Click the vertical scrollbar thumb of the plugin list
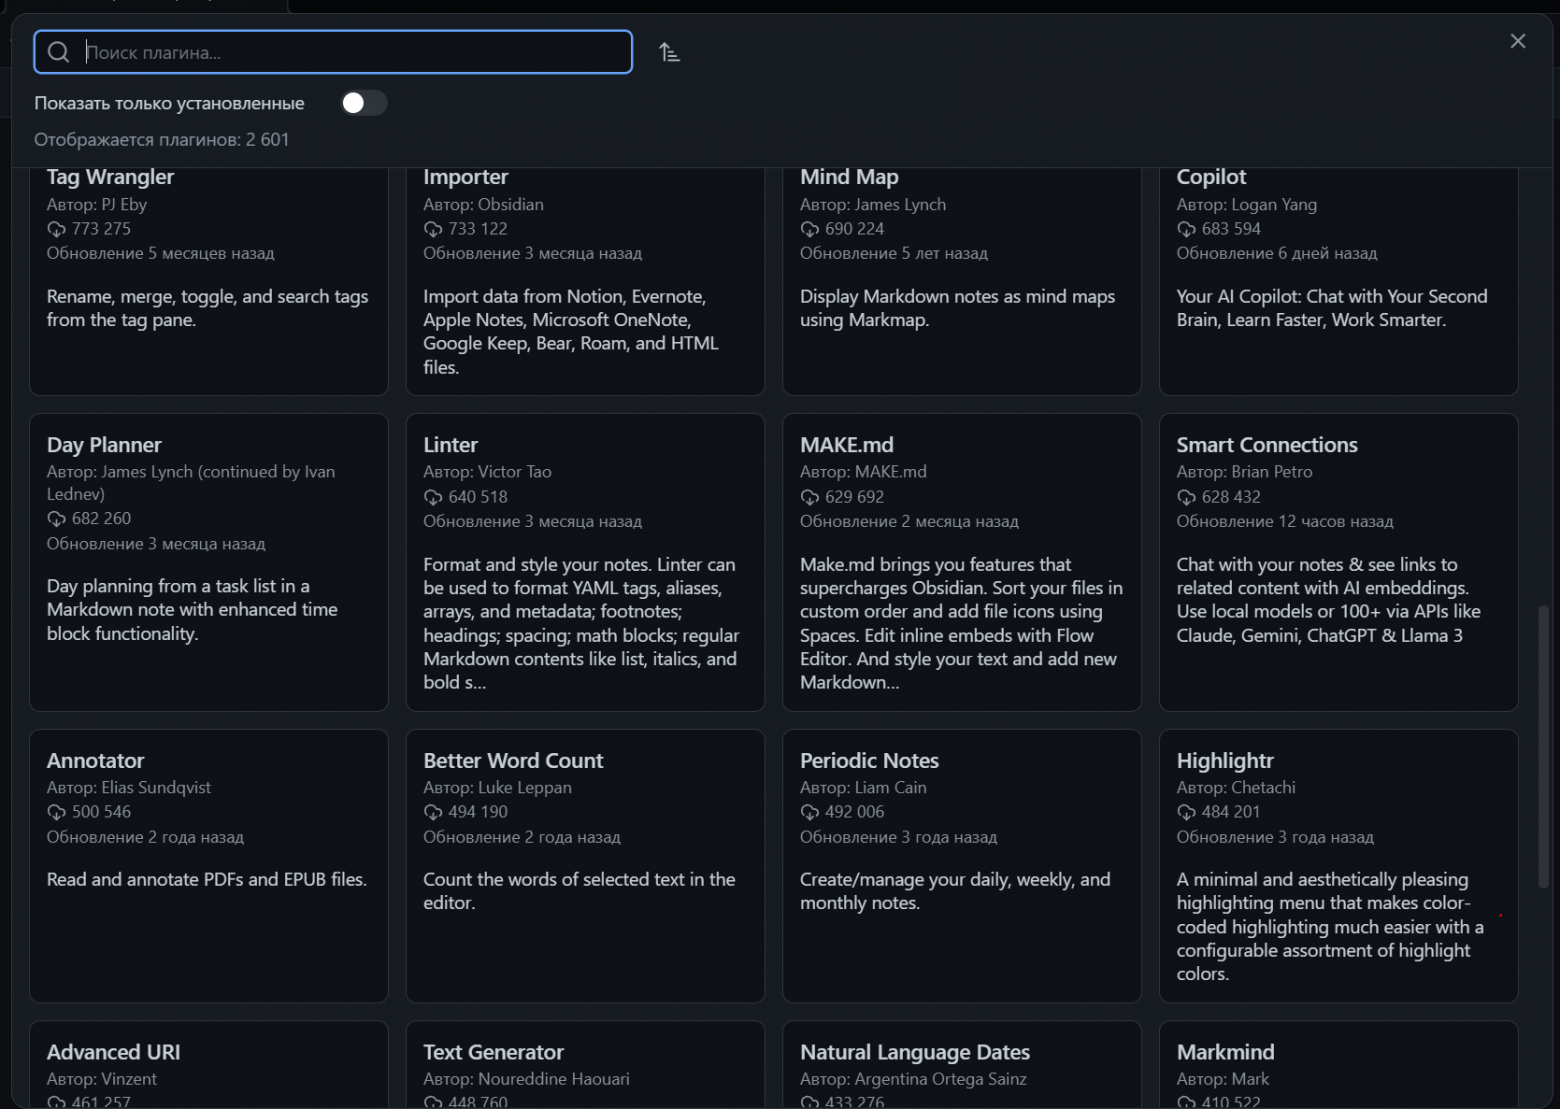1560x1109 pixels. click(x=1543, y=745)
